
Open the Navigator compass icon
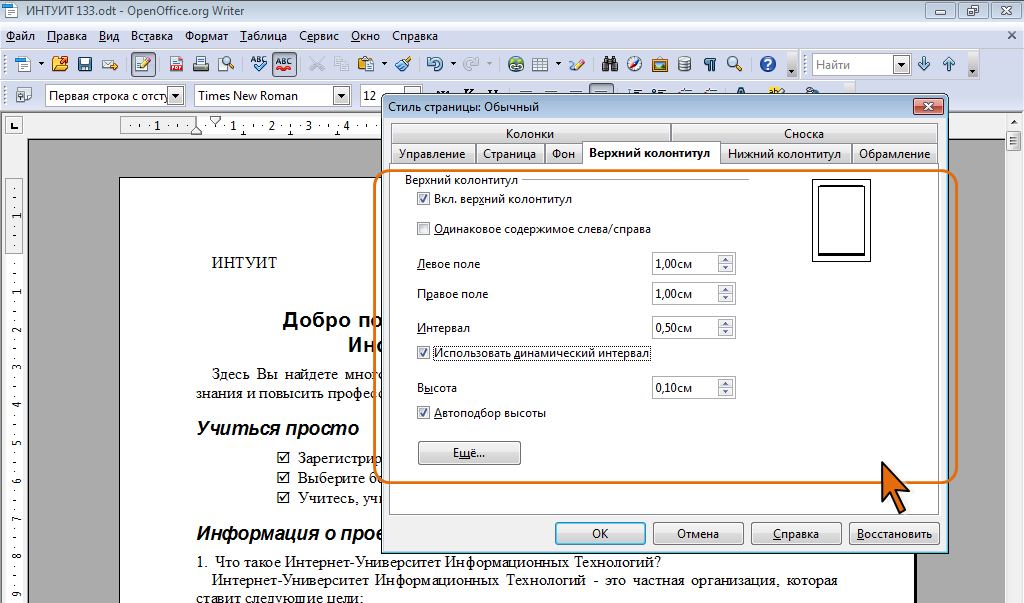pyautogui.click(x=635, y=64)
